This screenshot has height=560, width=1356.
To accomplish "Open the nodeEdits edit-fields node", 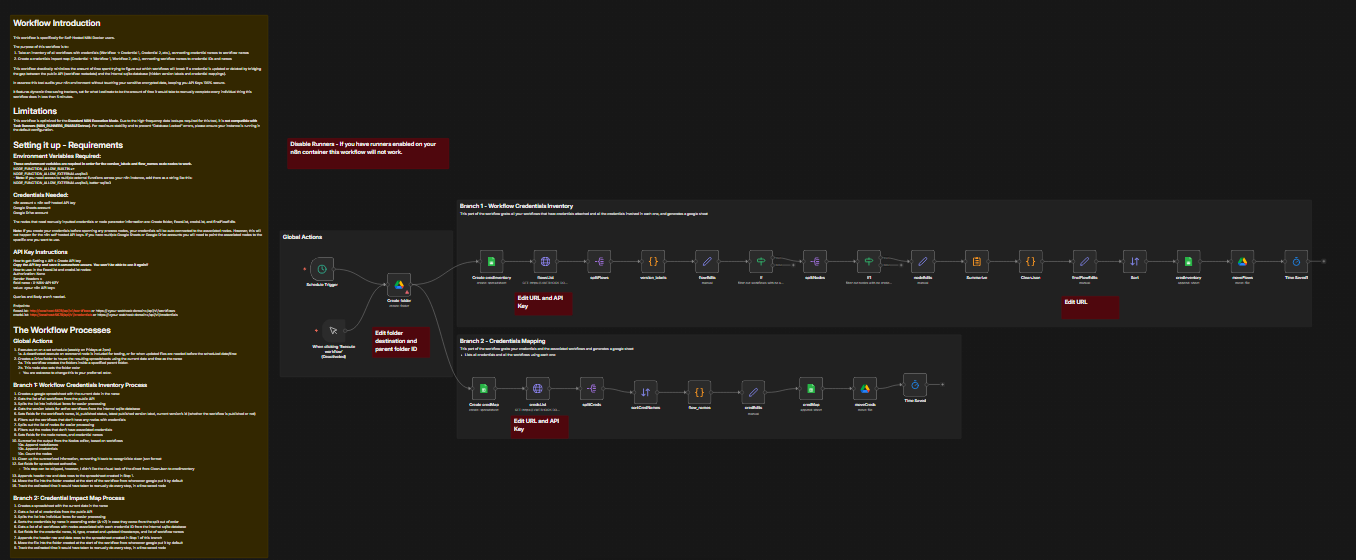I will 924,261.
